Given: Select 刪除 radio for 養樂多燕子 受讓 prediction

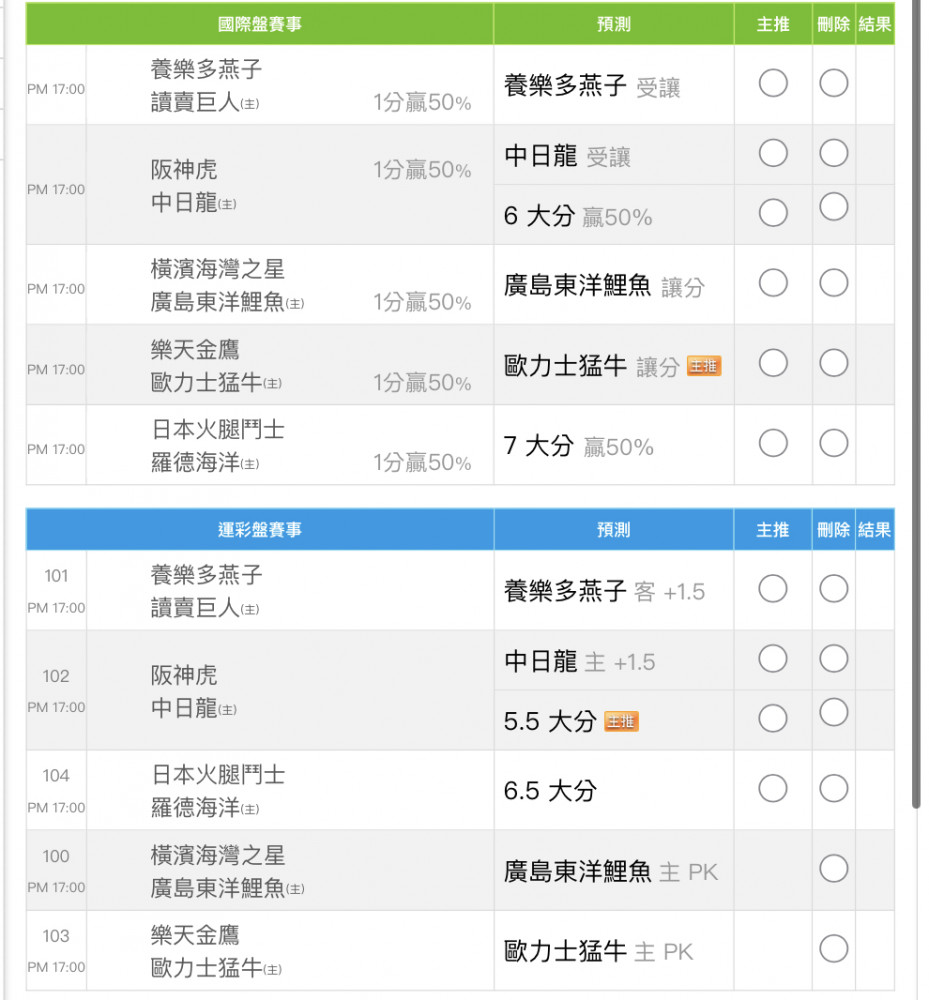Looking at the screenshot, I should coord(834,82).
